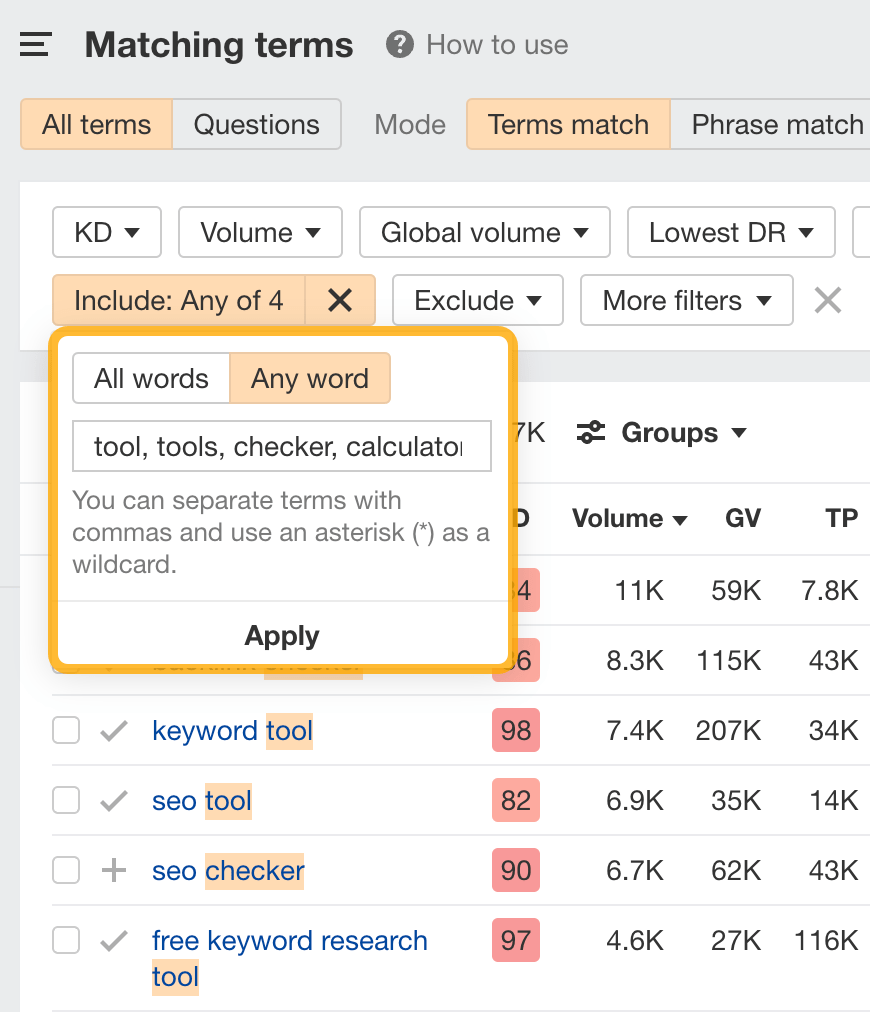Open the KD filter dropdown

pyautogui.click(x=106, y=232)
